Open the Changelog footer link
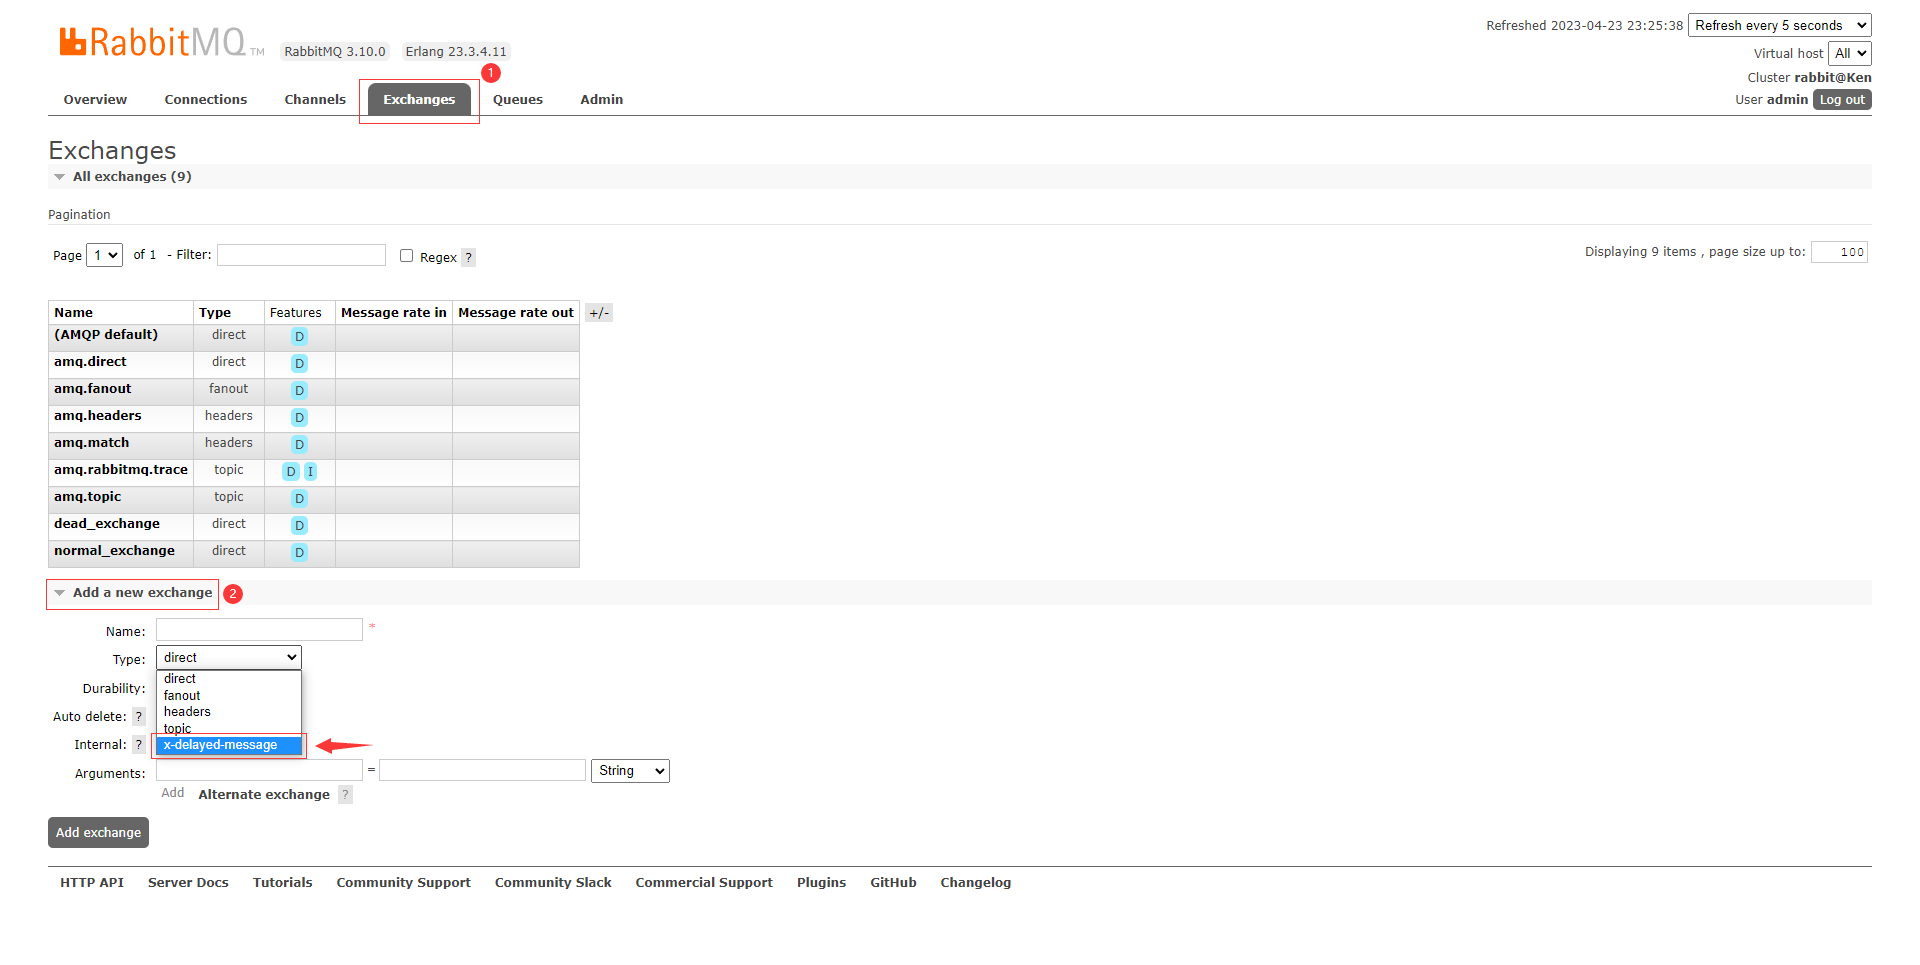 [x=976, y=883]
